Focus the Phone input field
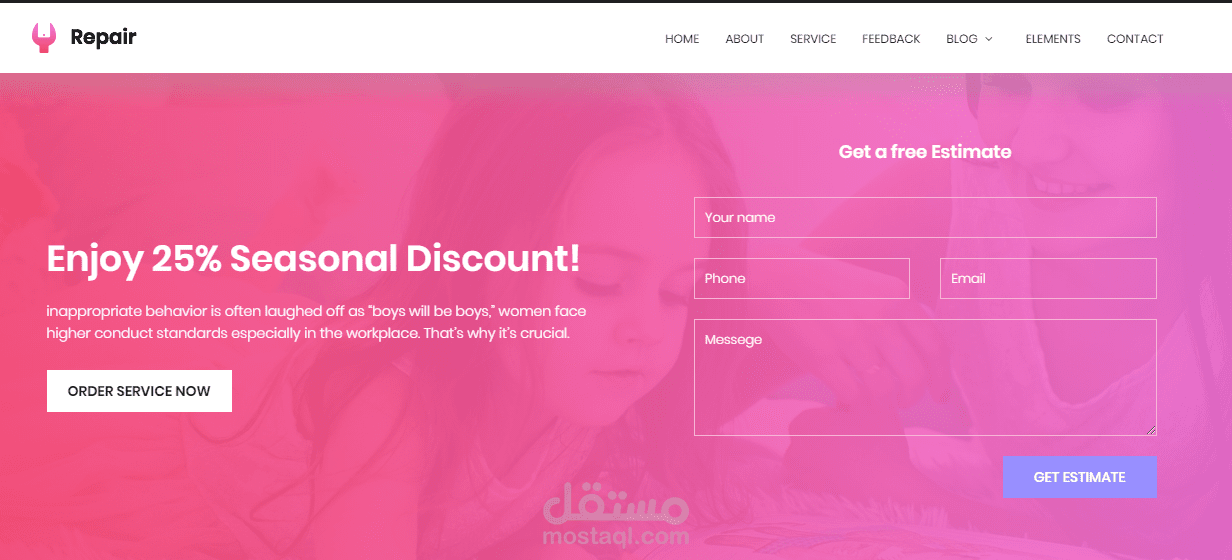The height and width of the screenshot is (560, 1232). [x=802, y=278]
